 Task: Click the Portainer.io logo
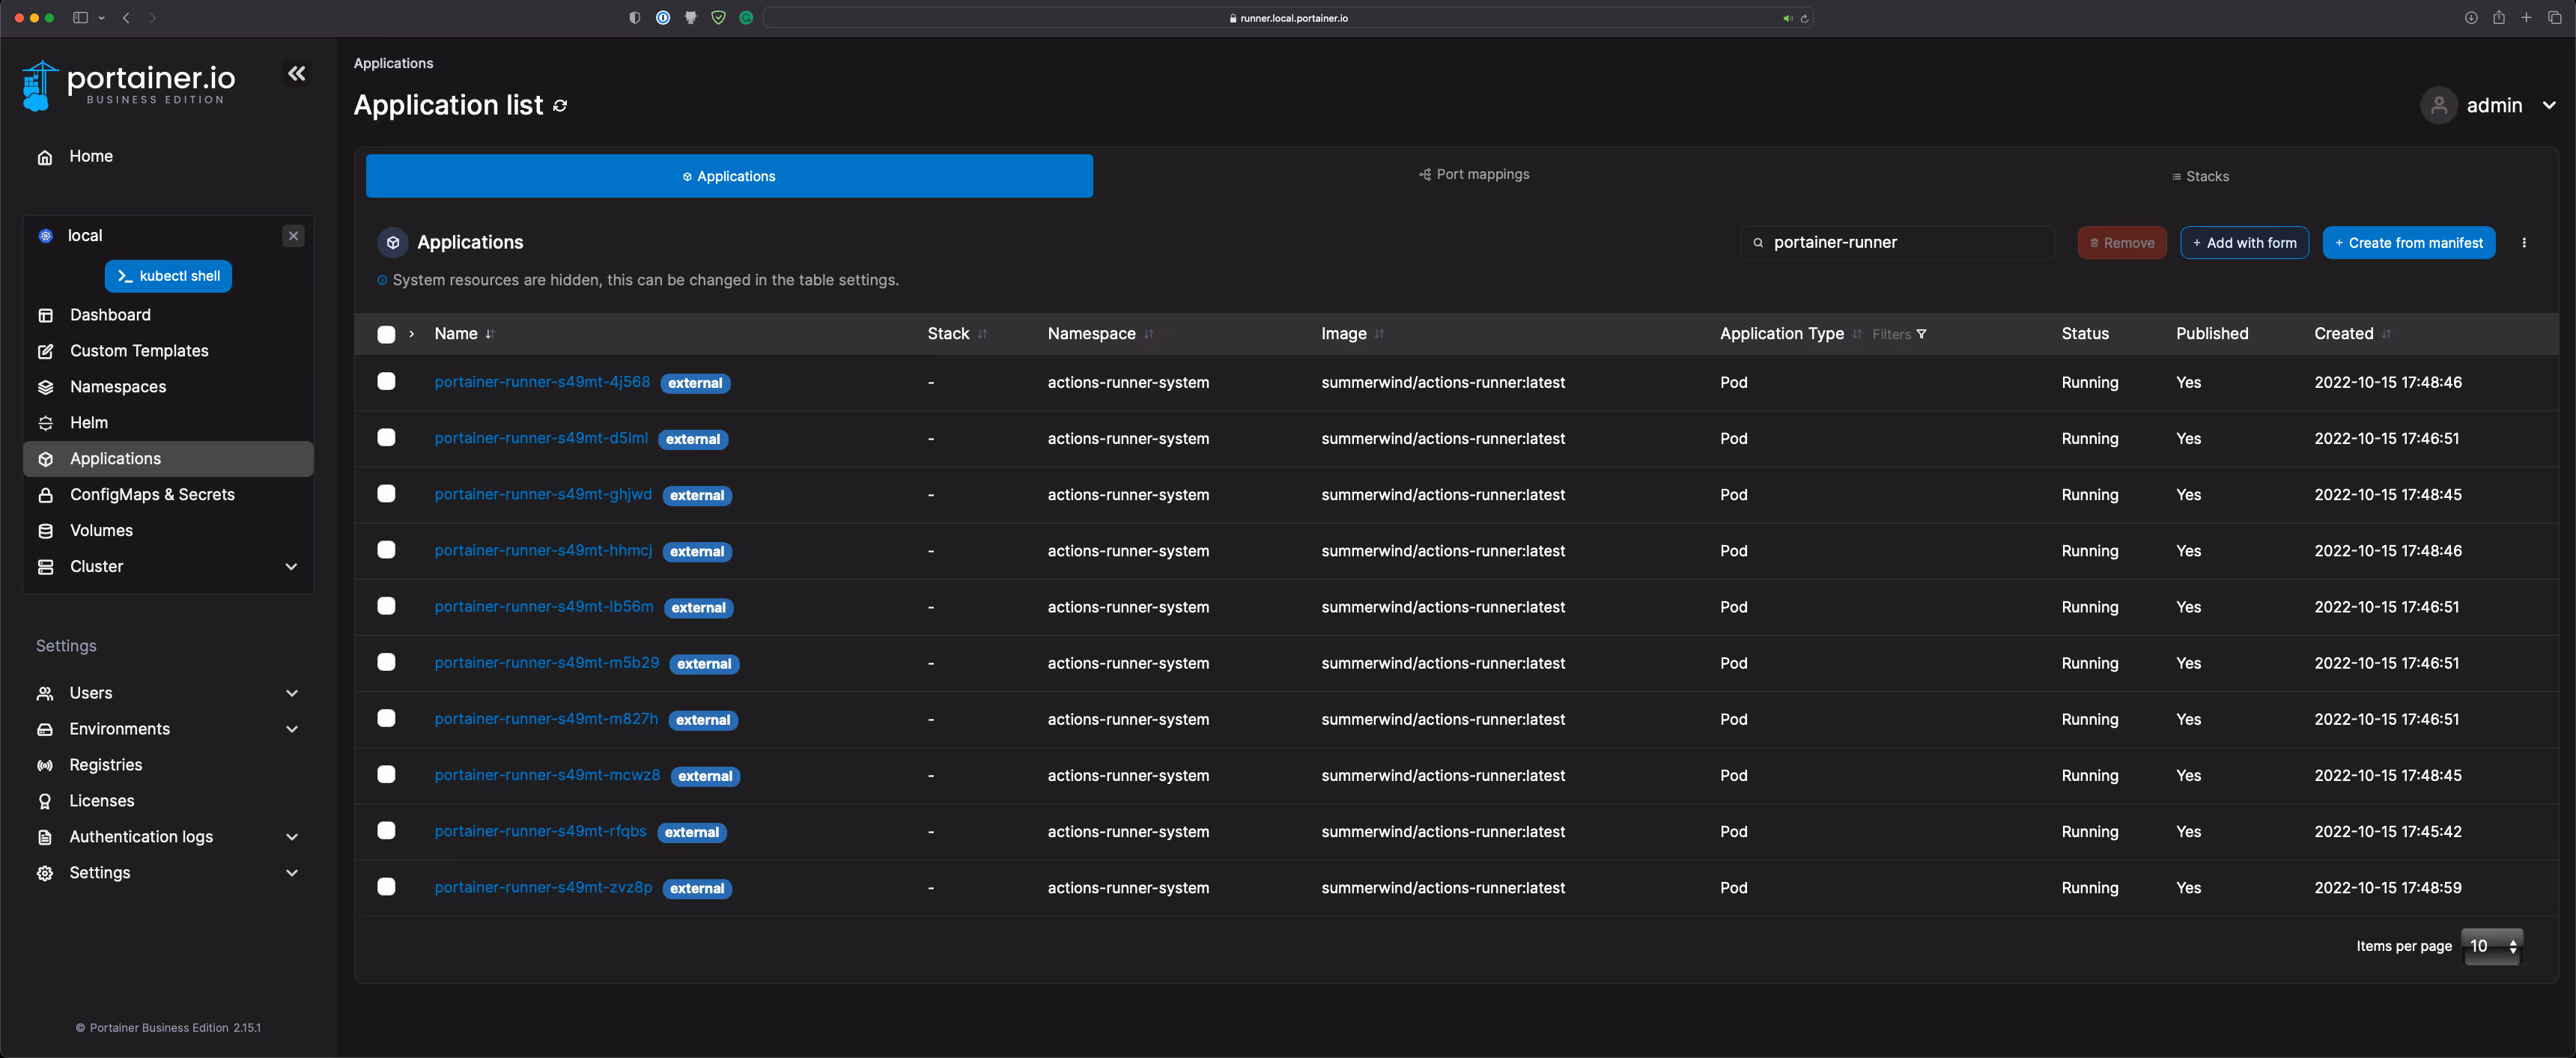(x=129, y=85)
